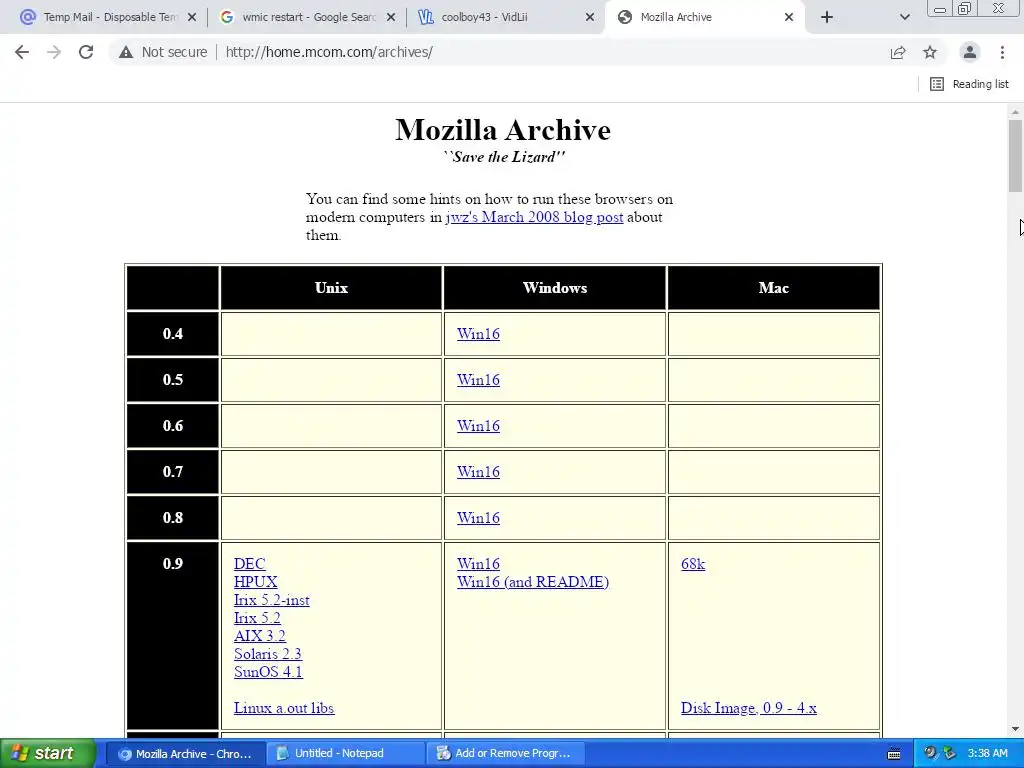Open the Irix 5.2 link
The height and width of the screenshot is (768, 1024).
coord(257,618)
